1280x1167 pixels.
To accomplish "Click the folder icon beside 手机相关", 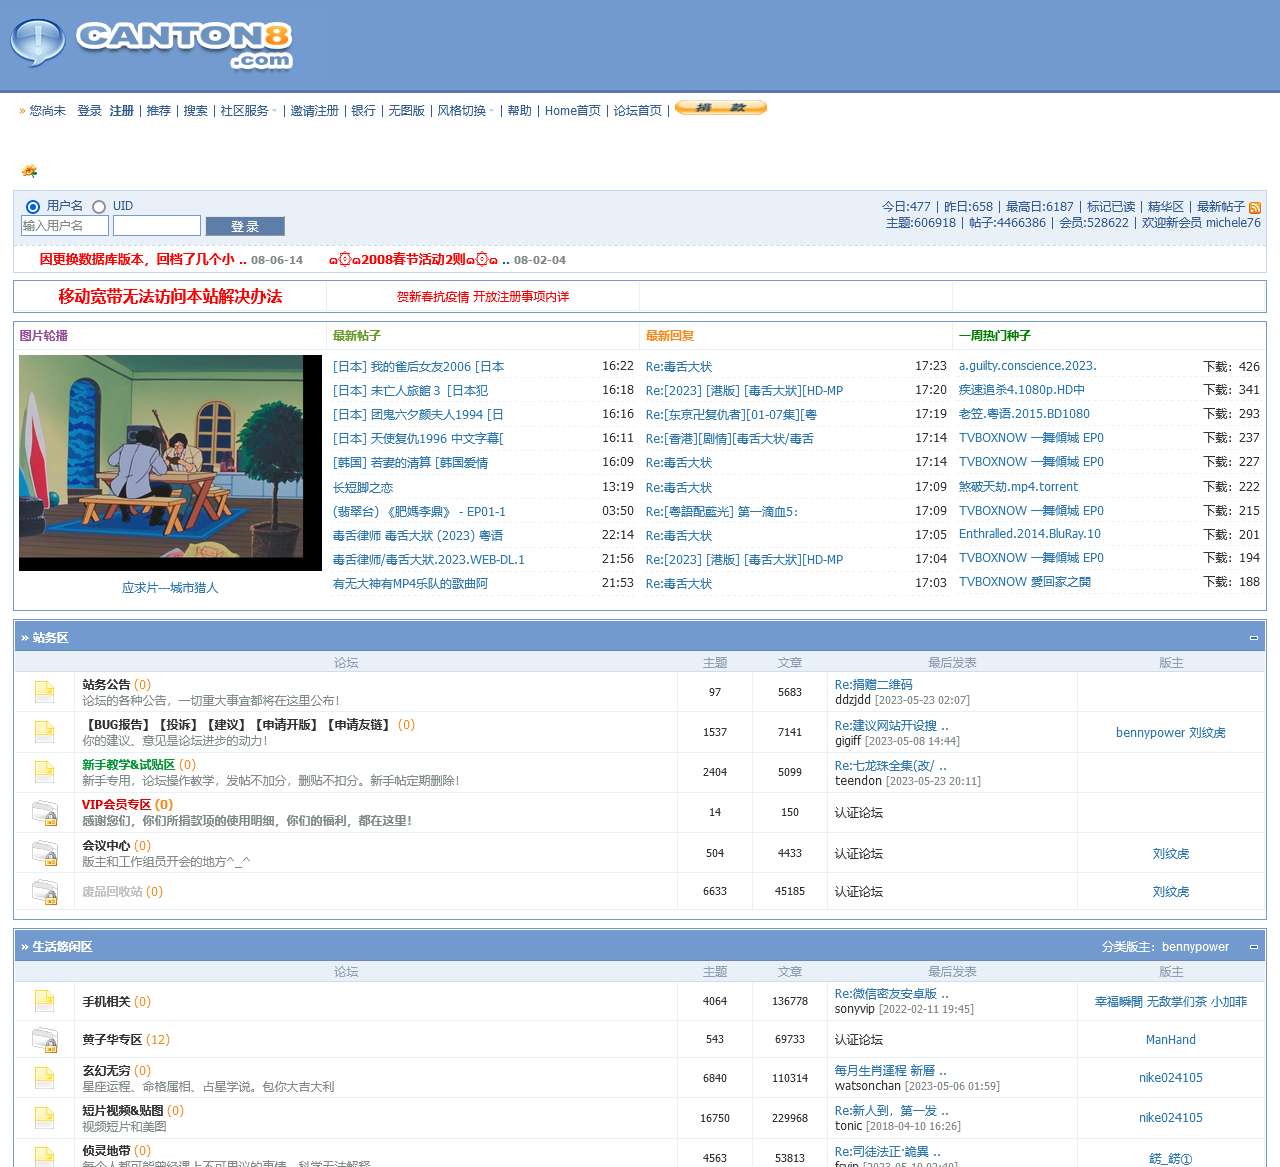I will point(44,1001).
